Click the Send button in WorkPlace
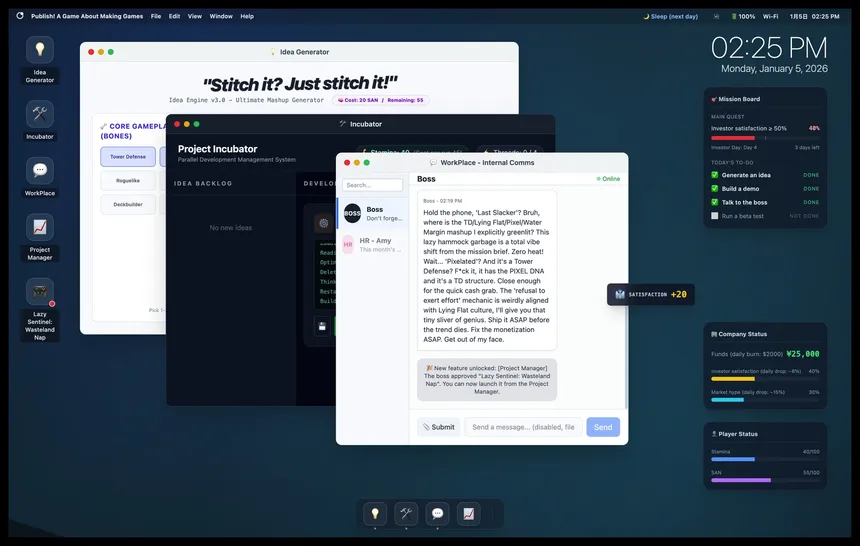This screenshot has width=860, height=546. point(603,427)
